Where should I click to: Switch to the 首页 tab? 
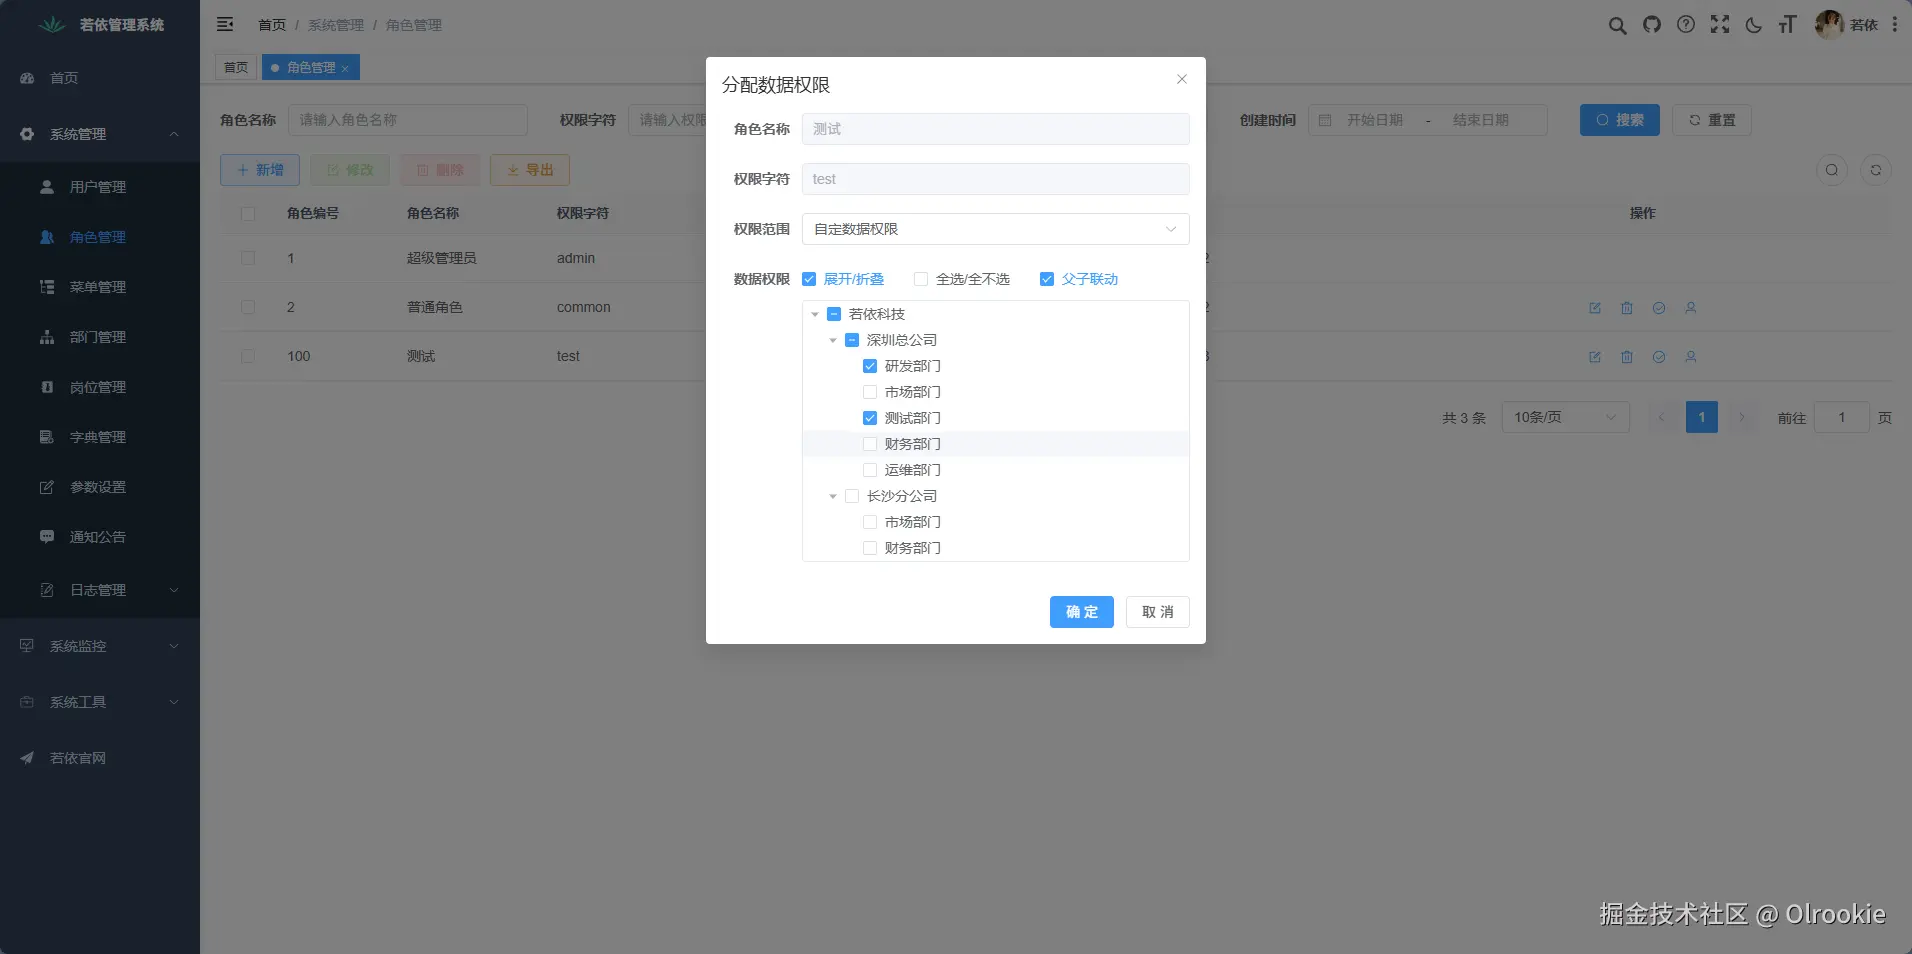[x=234, y=67]
